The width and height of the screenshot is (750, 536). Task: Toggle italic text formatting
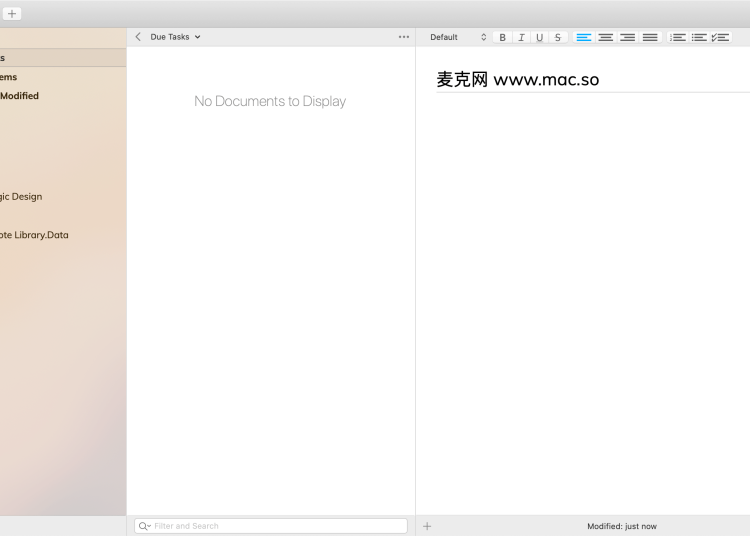(x=521, y=37)
